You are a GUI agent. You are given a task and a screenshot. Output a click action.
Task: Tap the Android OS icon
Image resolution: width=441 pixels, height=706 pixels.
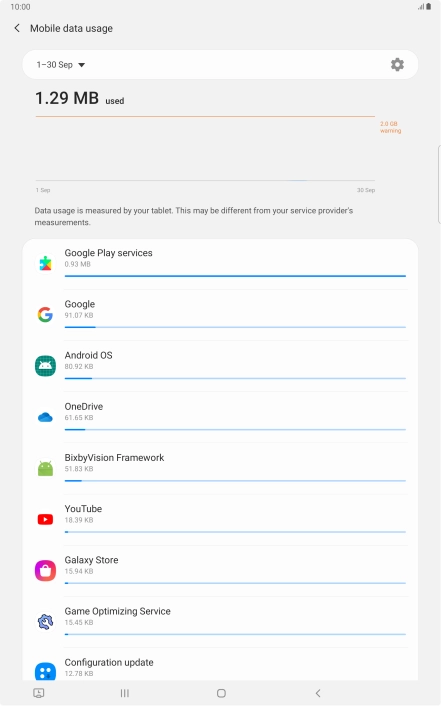point(45,366)
